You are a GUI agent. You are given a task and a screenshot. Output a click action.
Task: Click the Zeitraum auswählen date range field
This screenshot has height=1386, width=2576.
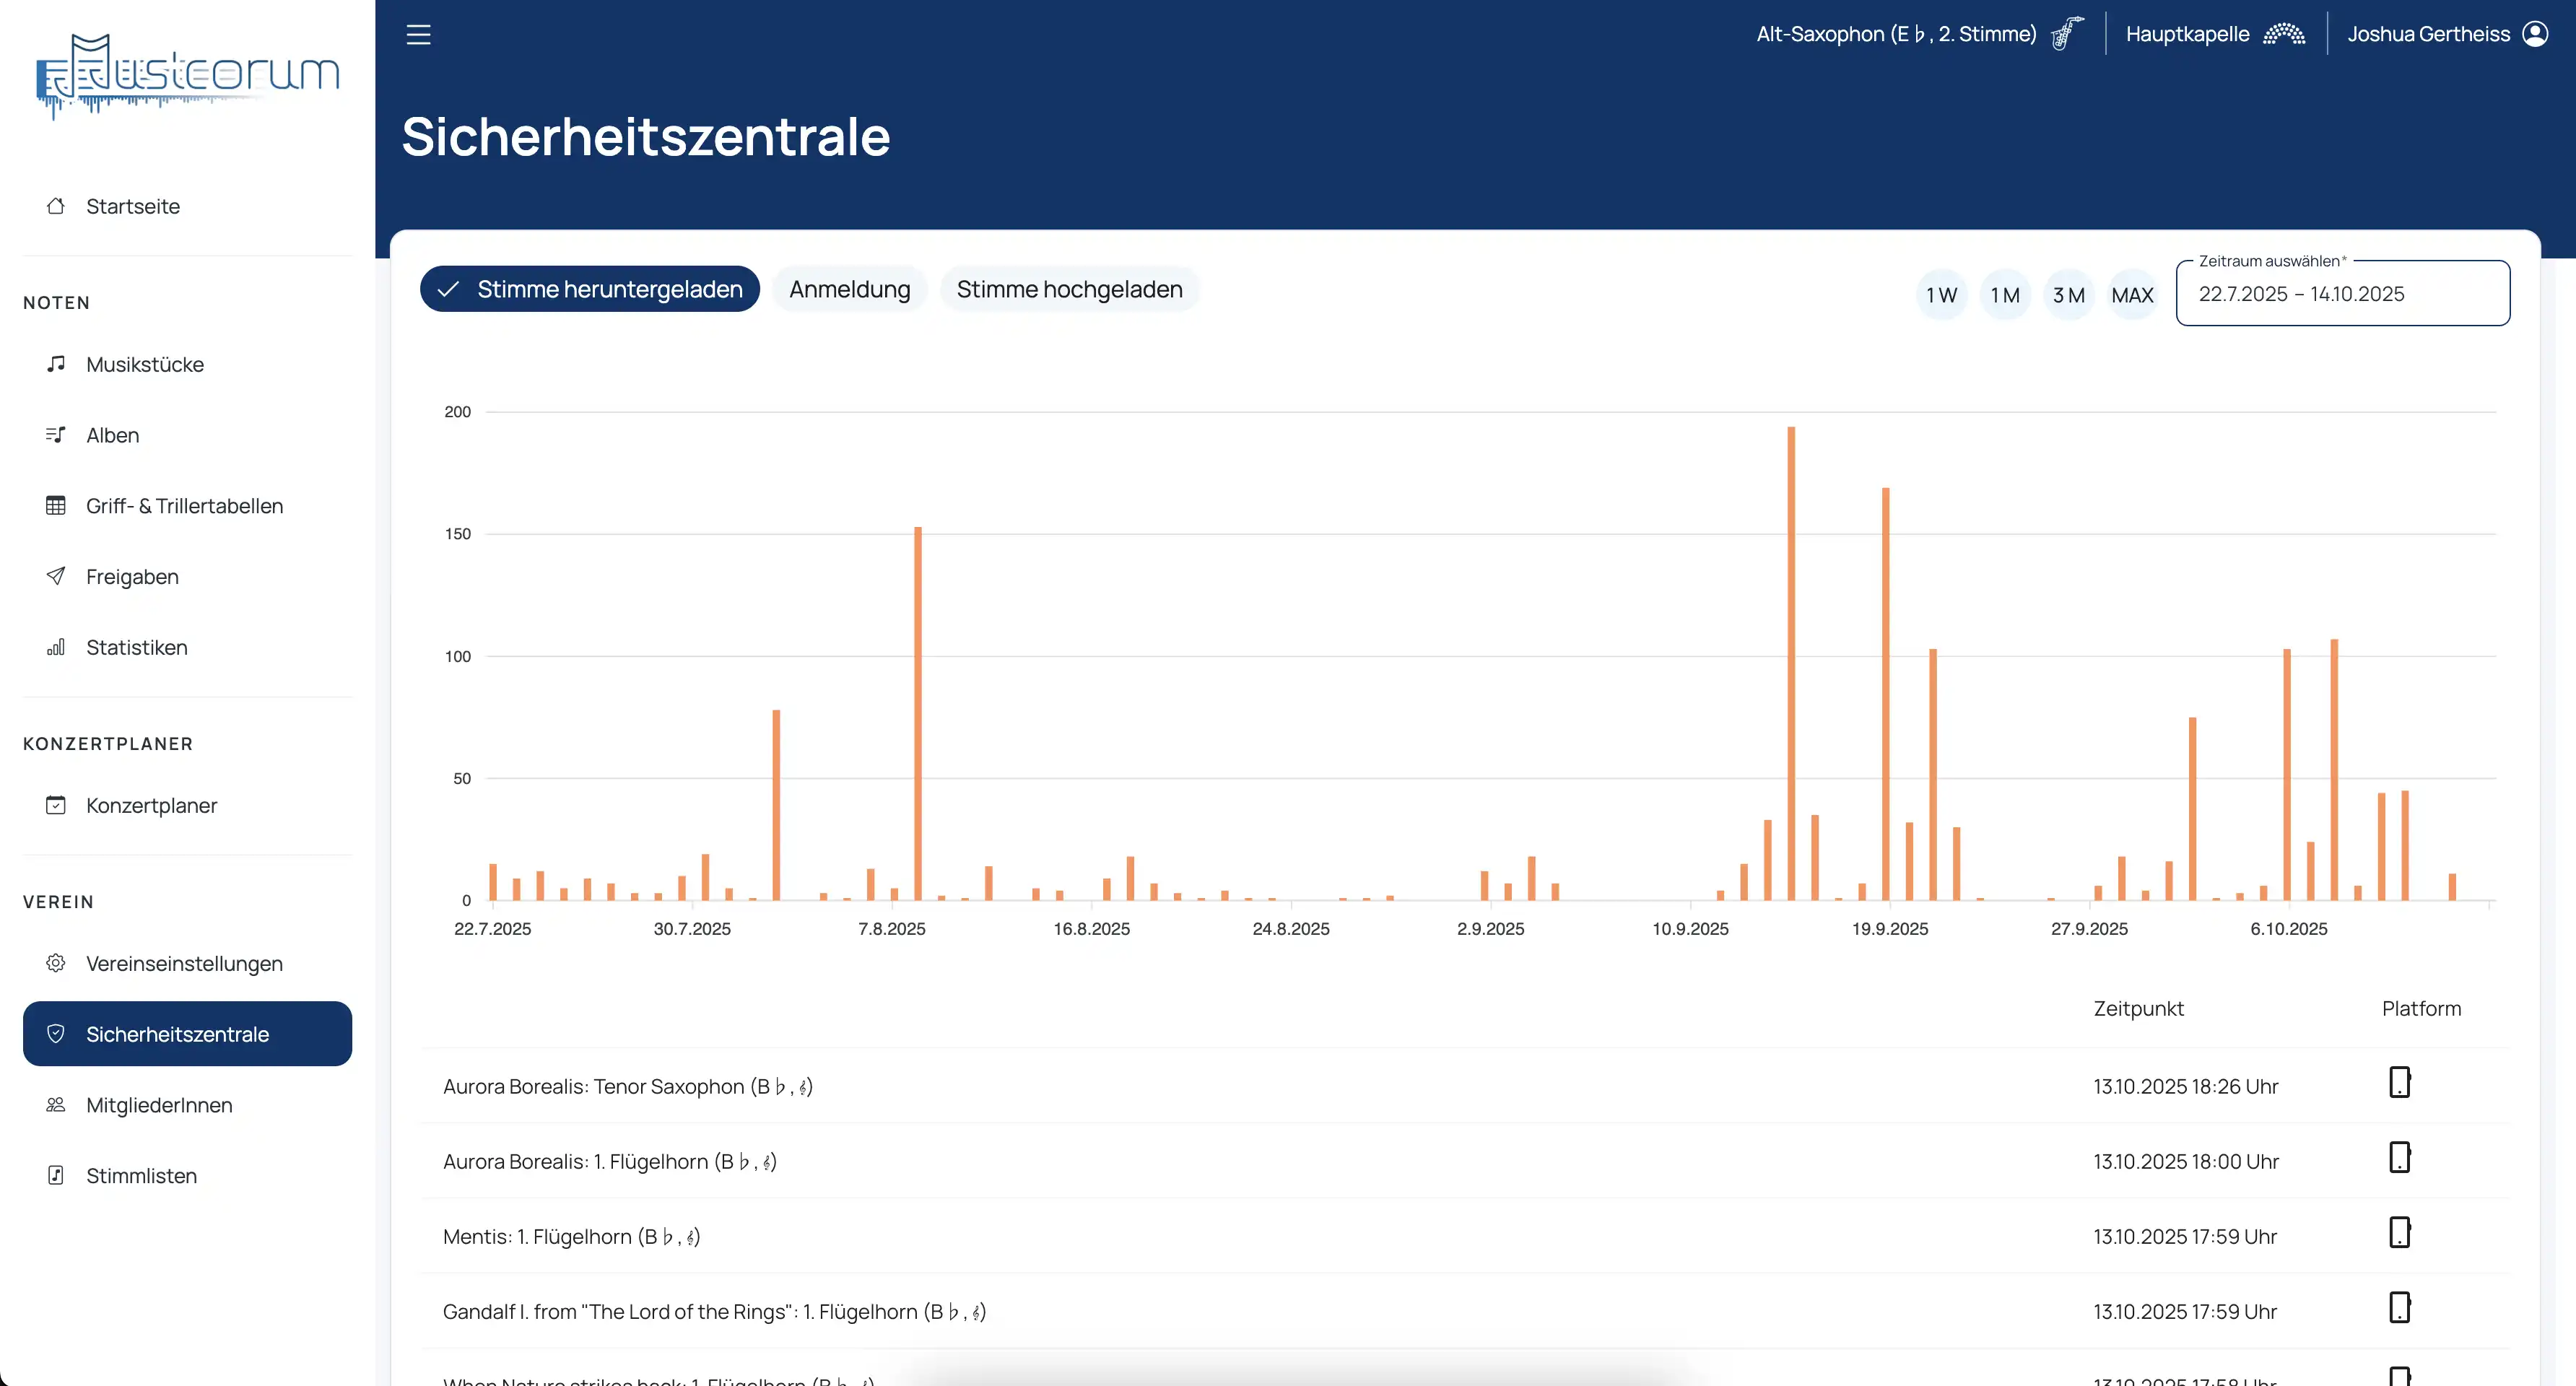click(2342, 294)
